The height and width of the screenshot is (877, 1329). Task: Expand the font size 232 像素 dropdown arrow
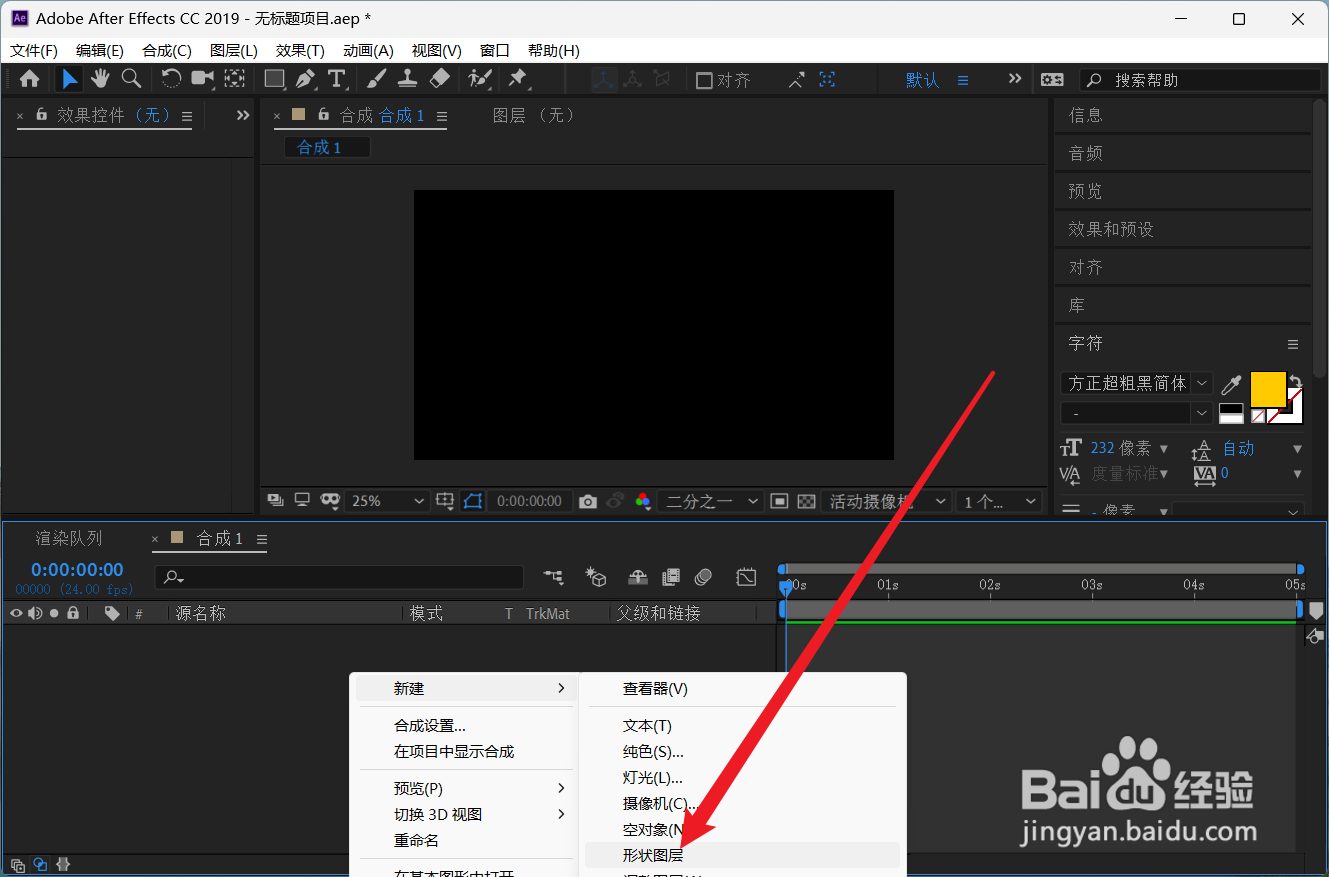coord(1163,449)
